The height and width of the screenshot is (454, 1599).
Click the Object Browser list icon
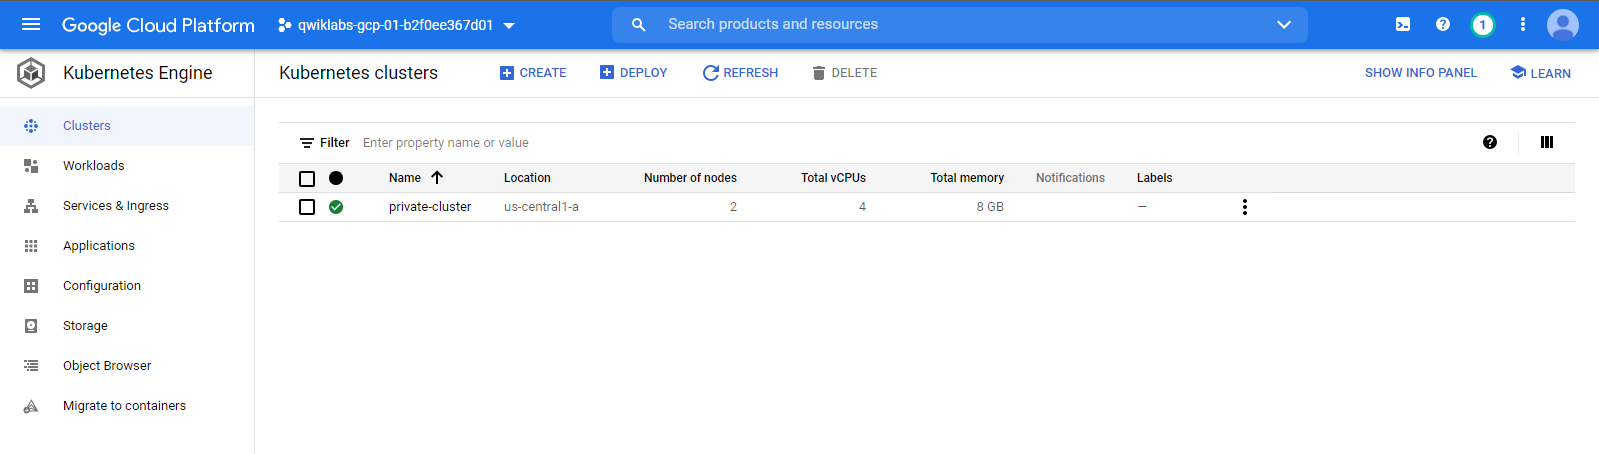click(31, 366)
